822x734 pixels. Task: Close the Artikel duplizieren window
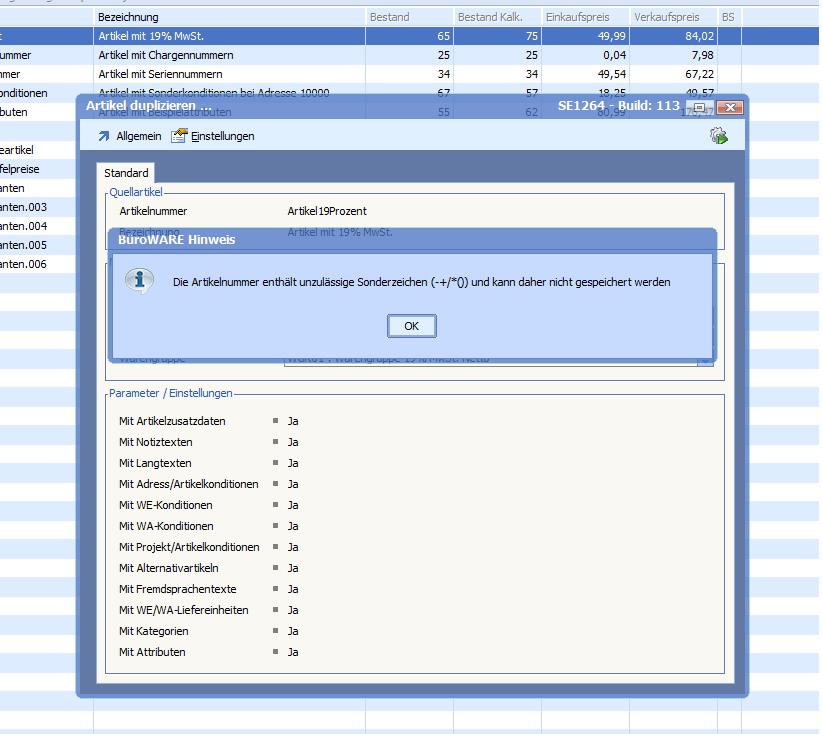[x=728, y=107]
